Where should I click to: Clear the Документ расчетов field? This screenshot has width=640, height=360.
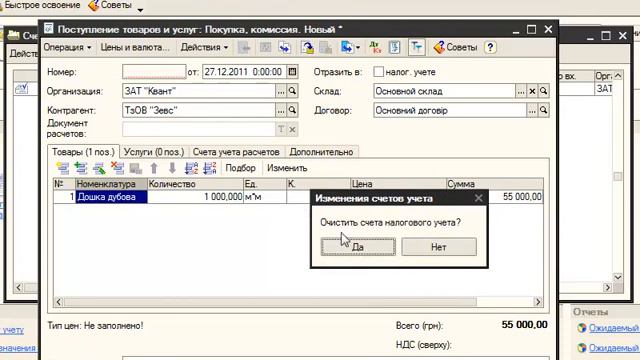coord(292,129)
